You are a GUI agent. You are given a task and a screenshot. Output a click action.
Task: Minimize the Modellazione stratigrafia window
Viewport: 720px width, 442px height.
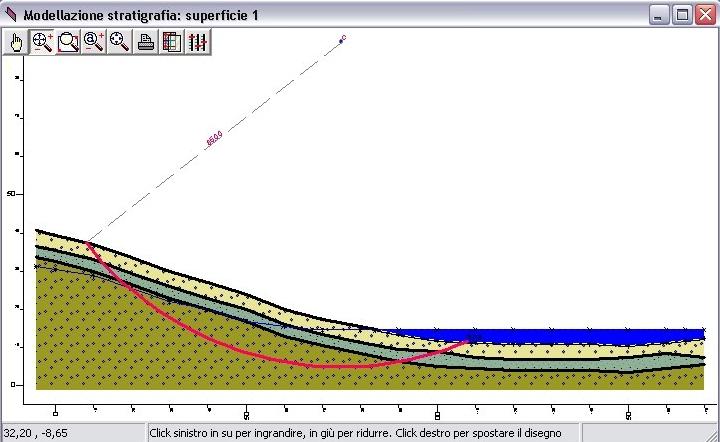point(659,14)
